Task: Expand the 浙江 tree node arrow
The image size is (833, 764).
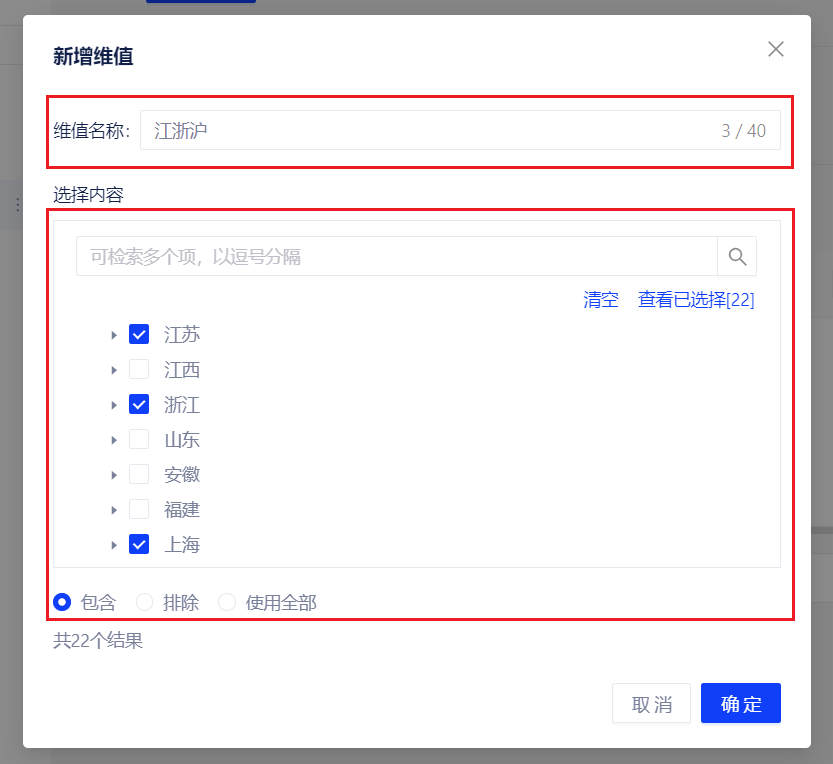Action: pyautogui.click(x=114, y=405)
